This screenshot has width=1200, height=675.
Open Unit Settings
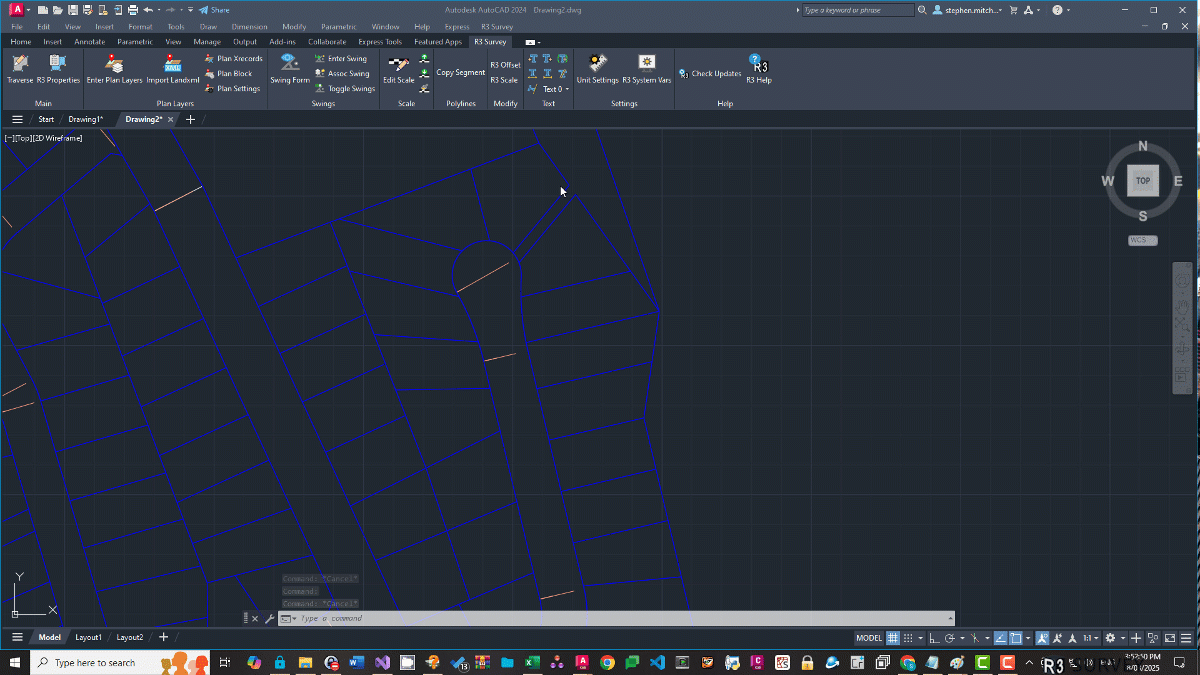point(598,68)
